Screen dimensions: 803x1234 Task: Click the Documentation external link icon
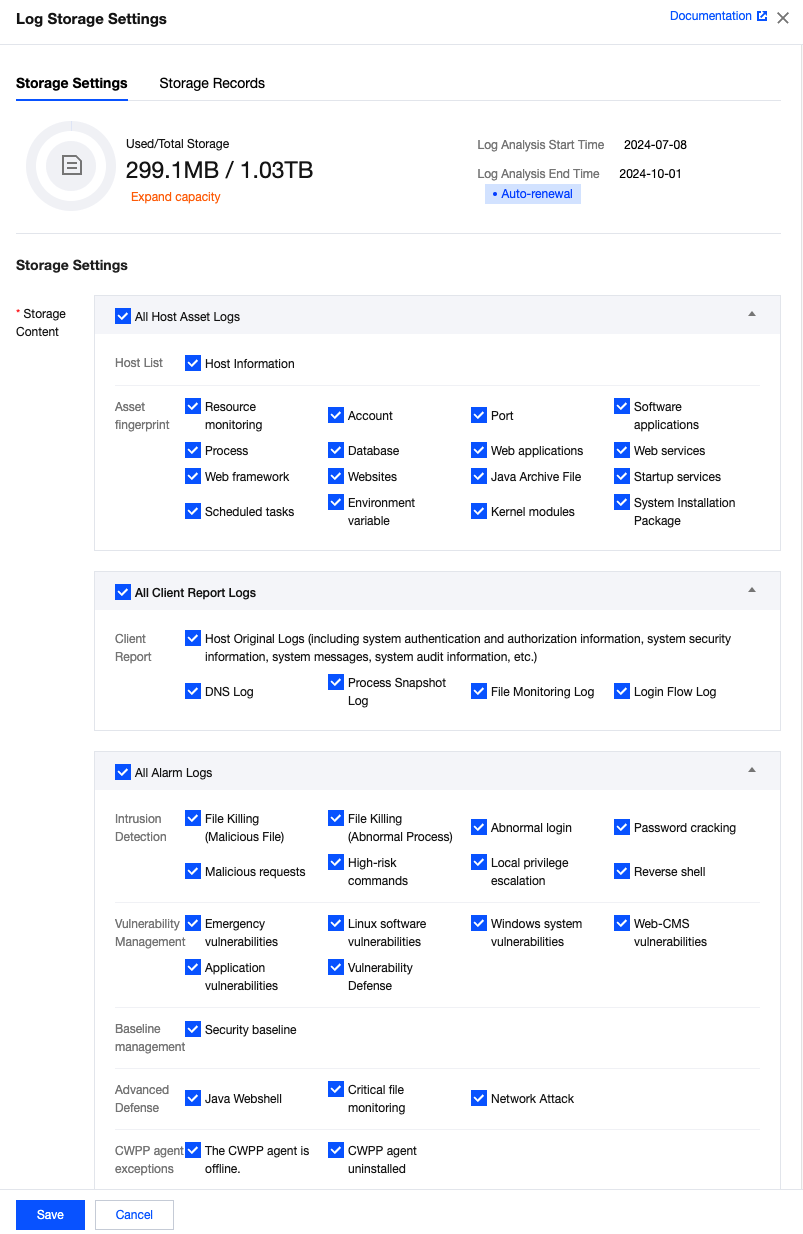[762, 17]
